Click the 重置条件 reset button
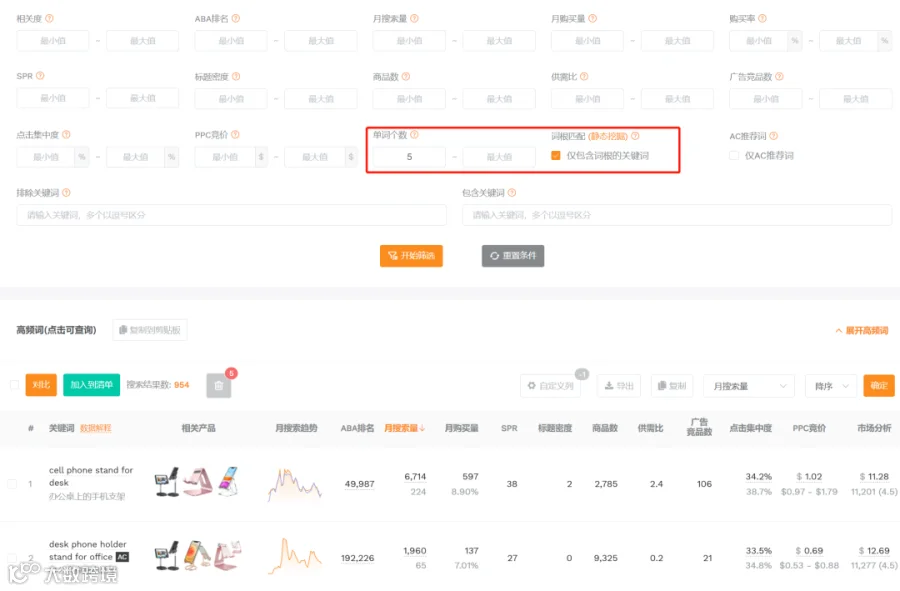900x591 pixels. [x=513, y=256]
